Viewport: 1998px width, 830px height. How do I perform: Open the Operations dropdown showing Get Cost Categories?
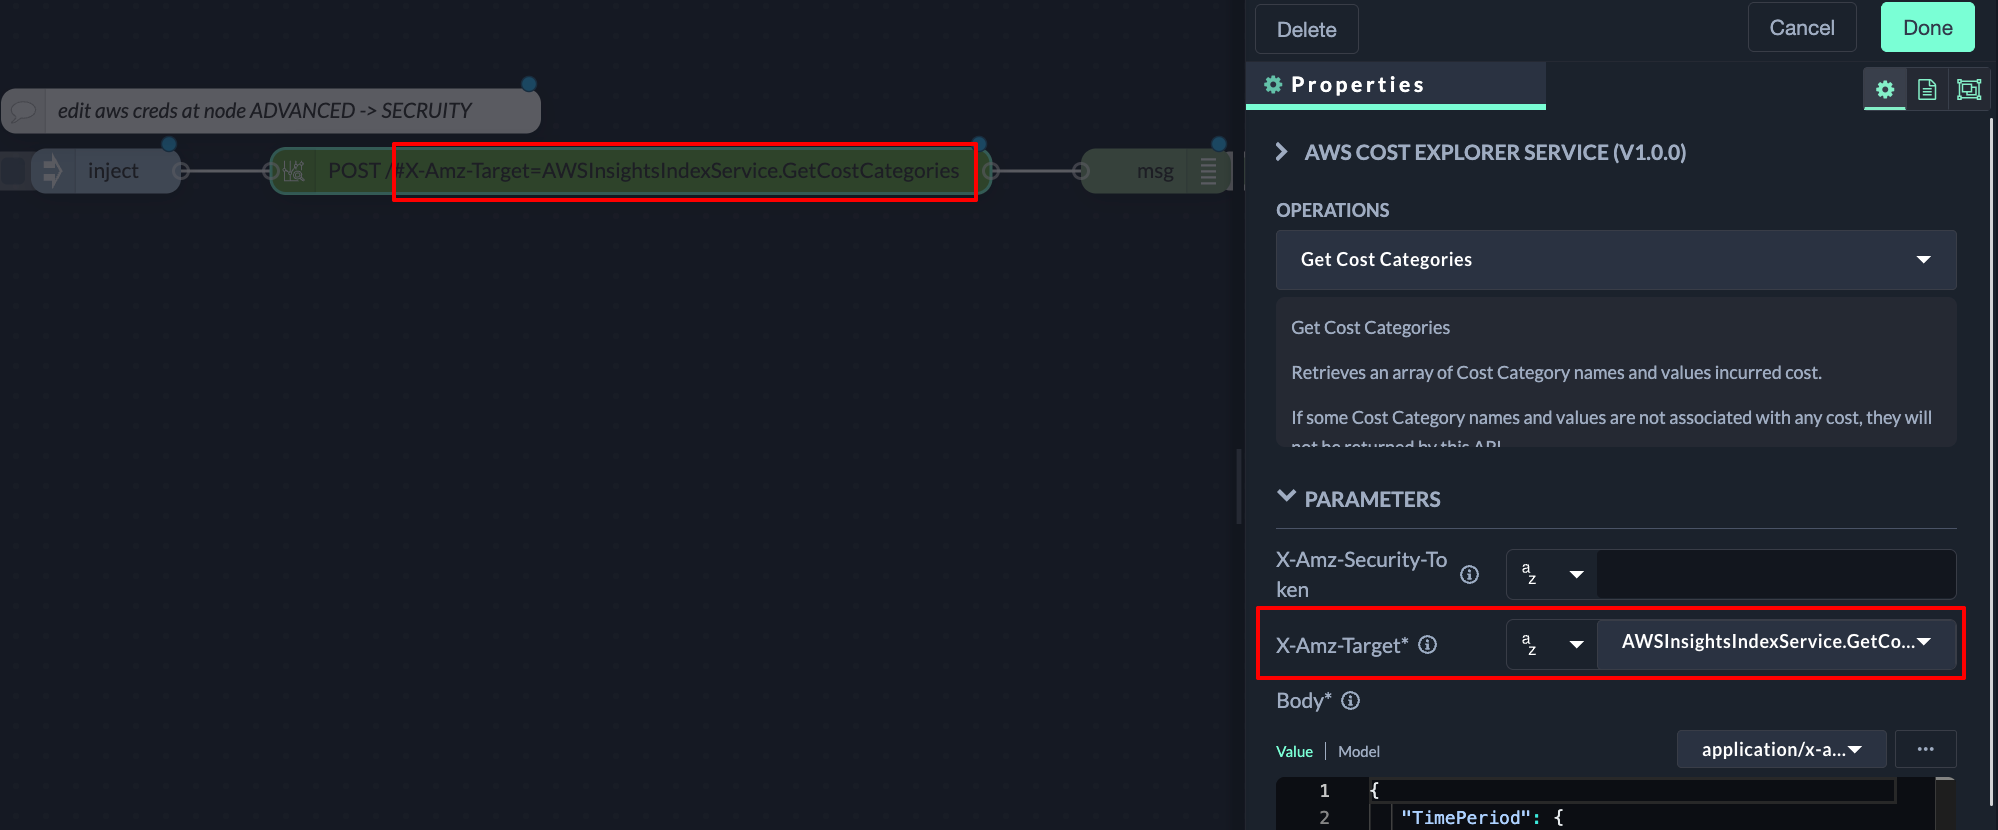click(1615, 260)
